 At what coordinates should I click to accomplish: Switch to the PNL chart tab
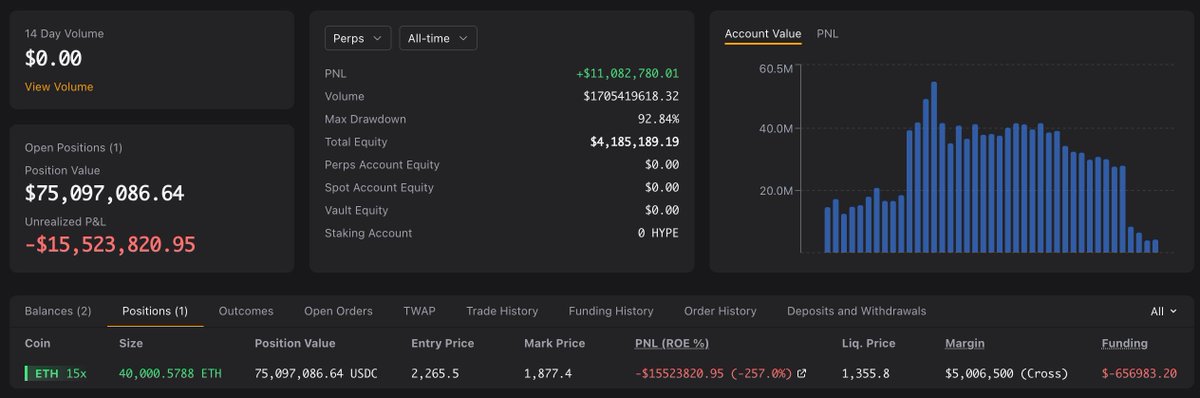pyautogui.click(x=828, y=34)
